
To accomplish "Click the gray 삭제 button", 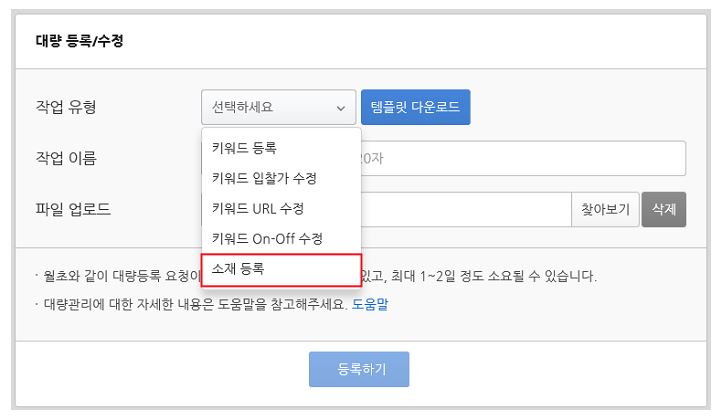I will click(x=664, y=210).
